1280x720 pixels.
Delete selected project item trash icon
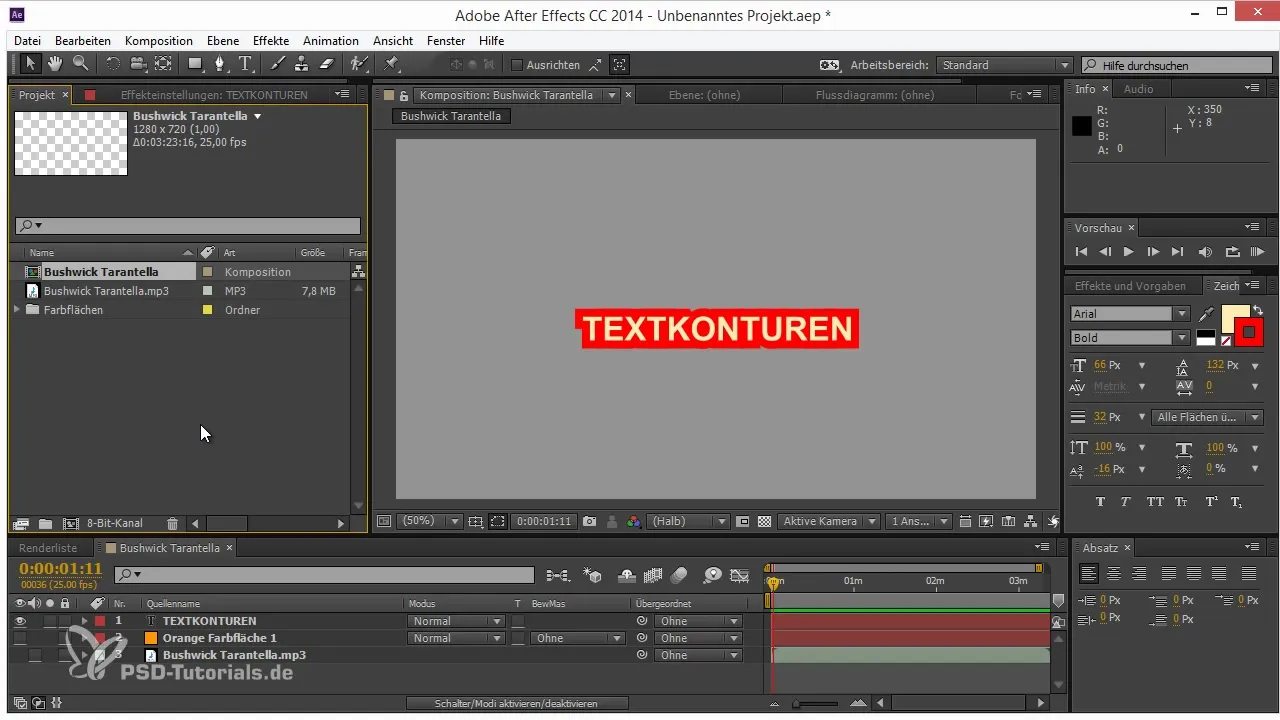[x=172, y=523]
